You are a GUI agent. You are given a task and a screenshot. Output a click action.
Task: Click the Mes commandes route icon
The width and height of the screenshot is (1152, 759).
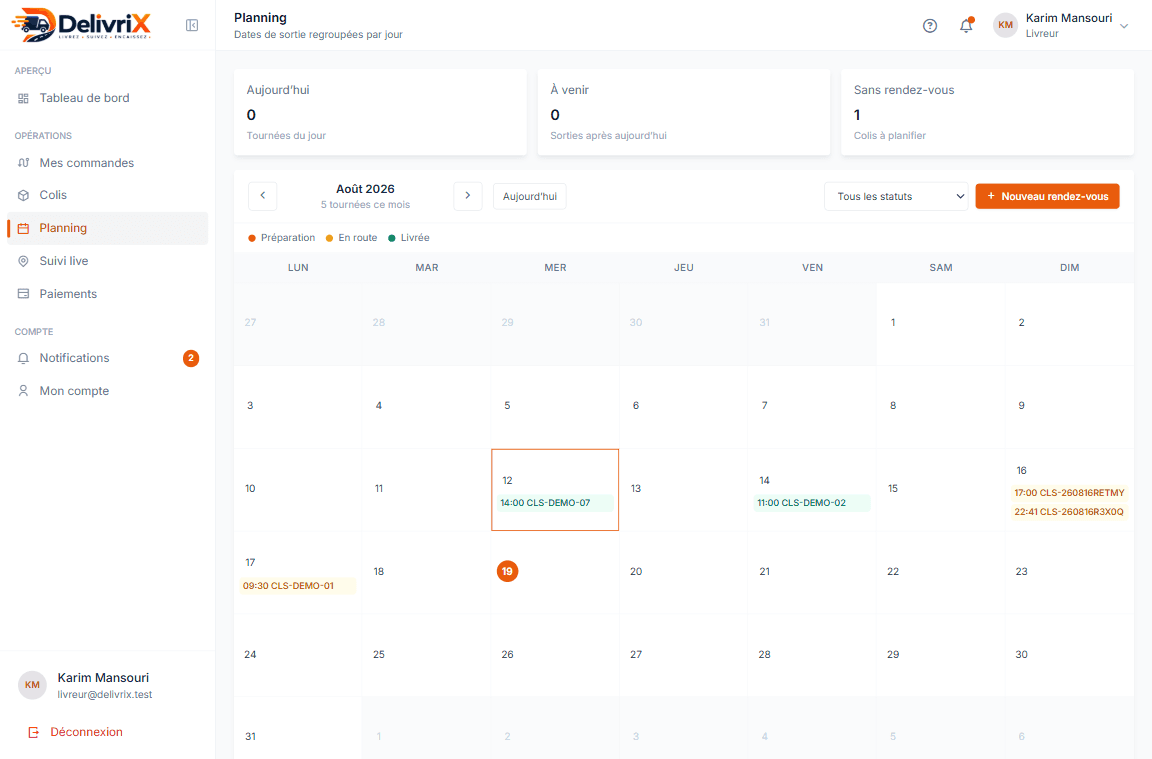(x=24, y=163)
